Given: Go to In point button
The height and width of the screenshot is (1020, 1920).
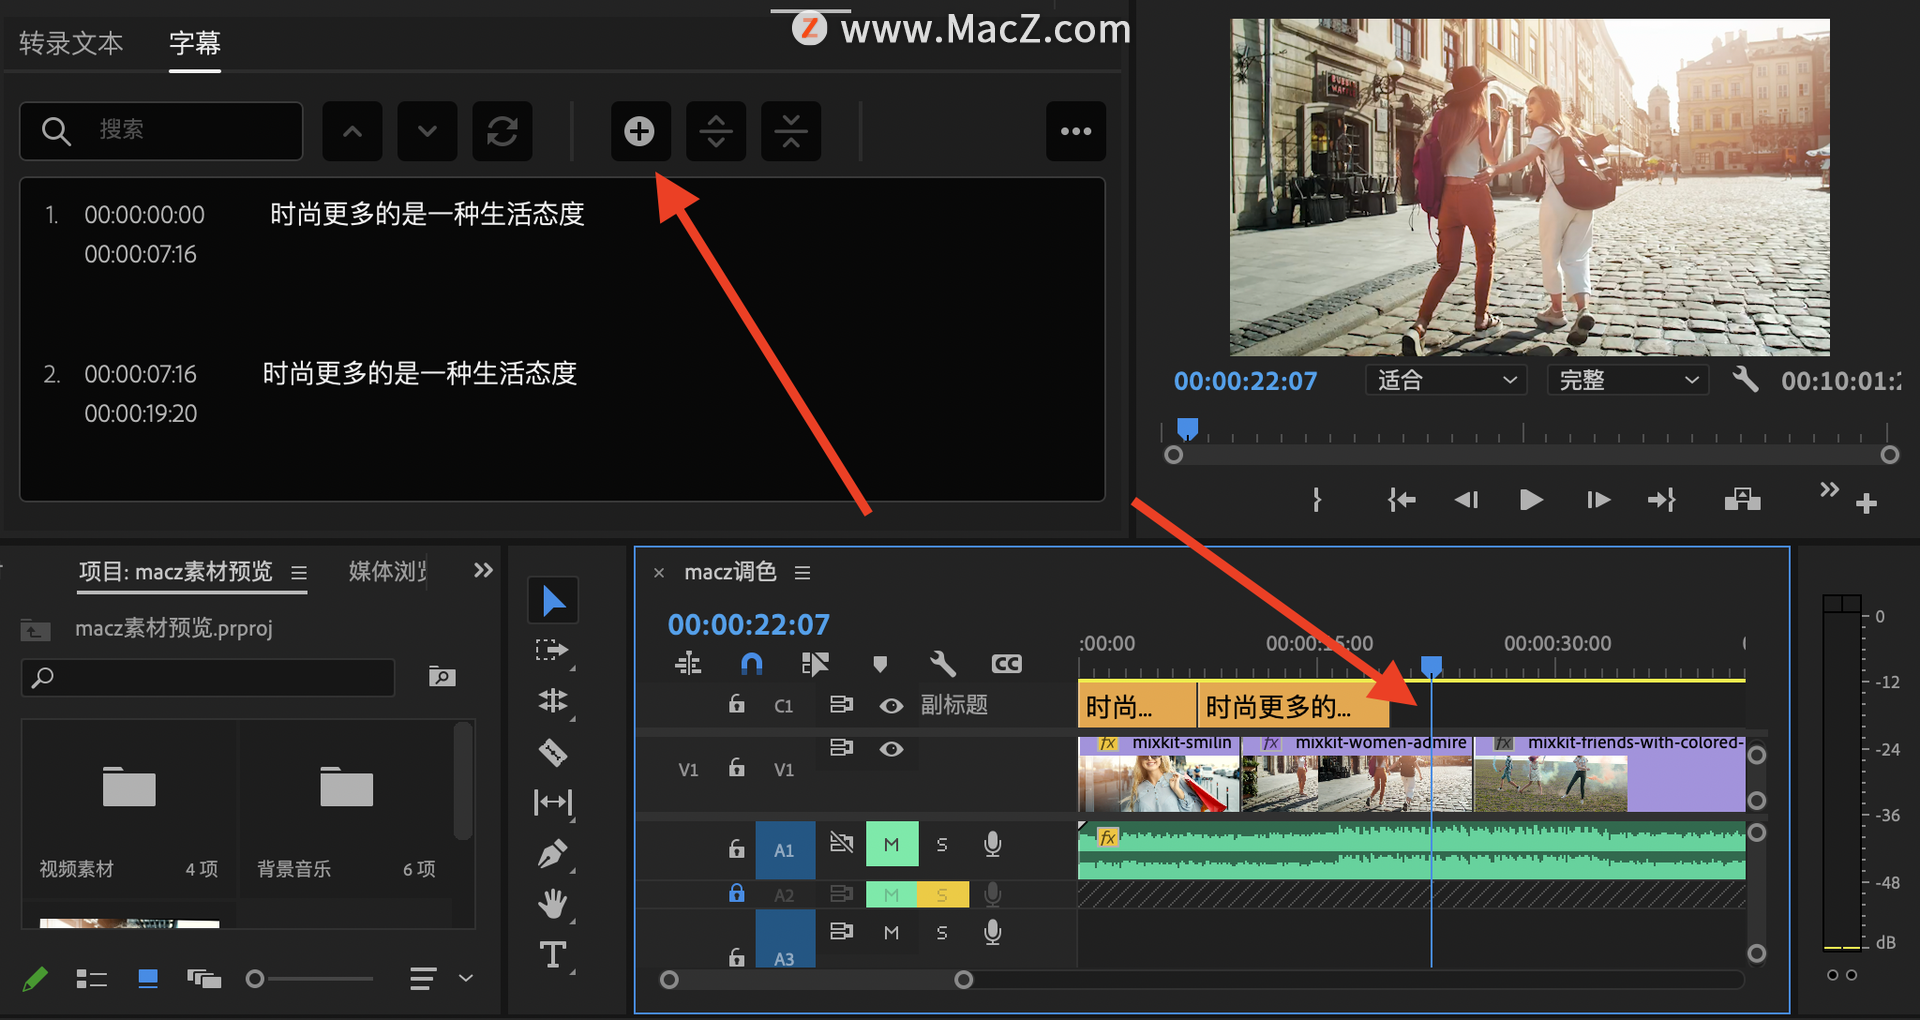Looking at the screenshot, I should click(x=1401, y=499).
